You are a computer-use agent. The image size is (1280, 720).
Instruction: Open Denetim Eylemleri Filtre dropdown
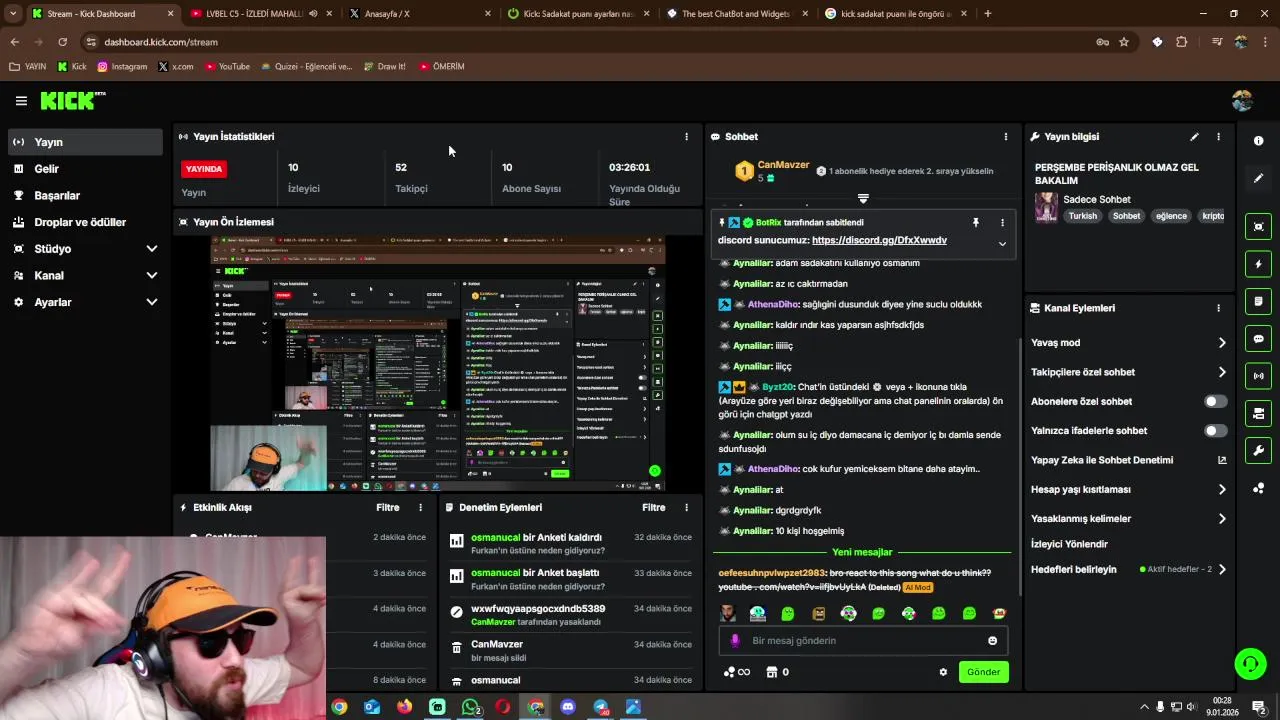654,508
